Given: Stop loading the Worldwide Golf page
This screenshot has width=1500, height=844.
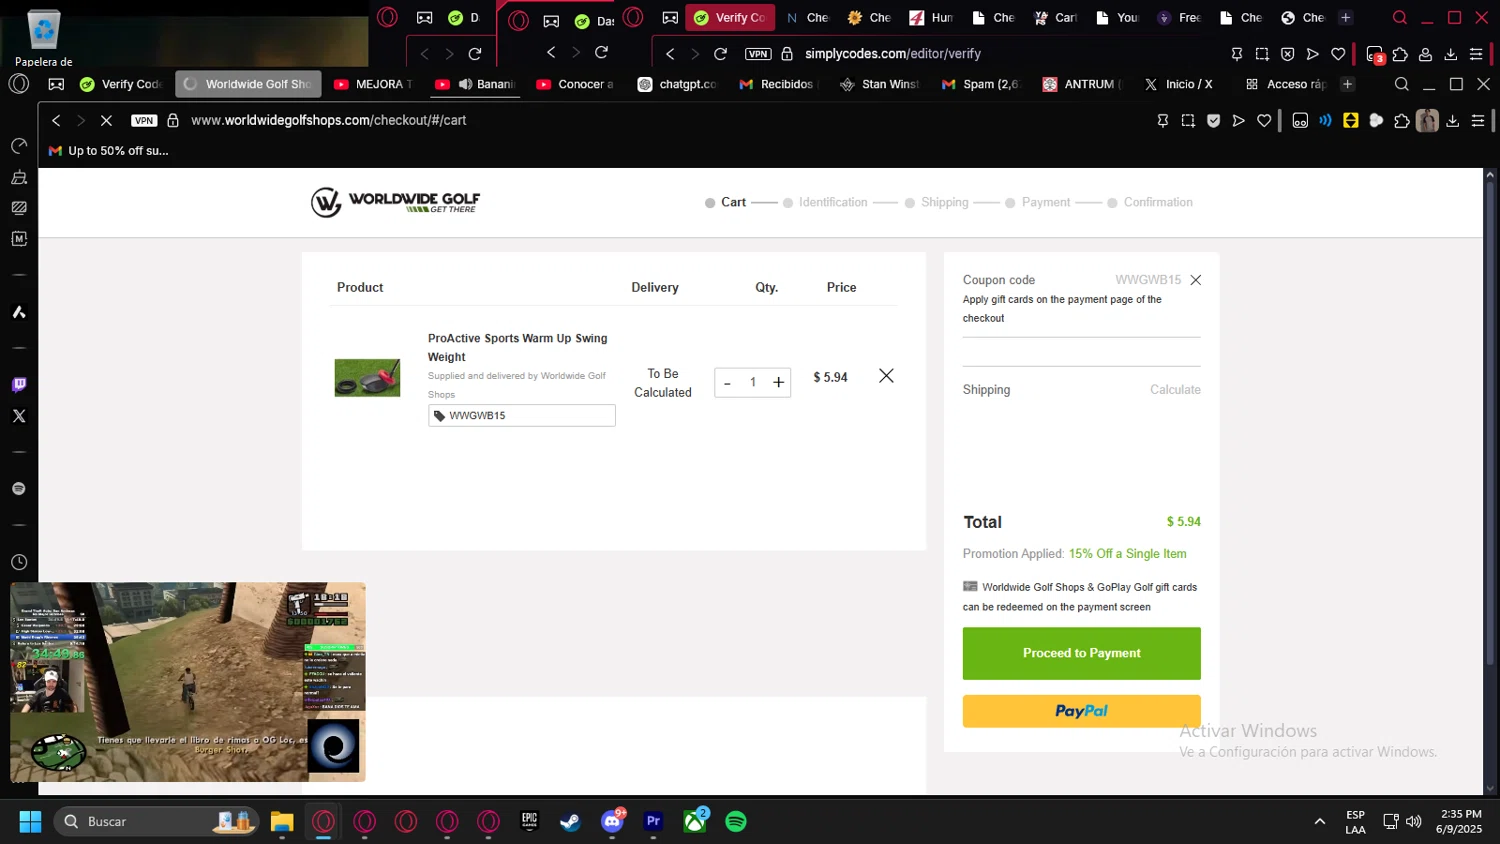Looking at the screenshot, I should (x=106, y=120).
